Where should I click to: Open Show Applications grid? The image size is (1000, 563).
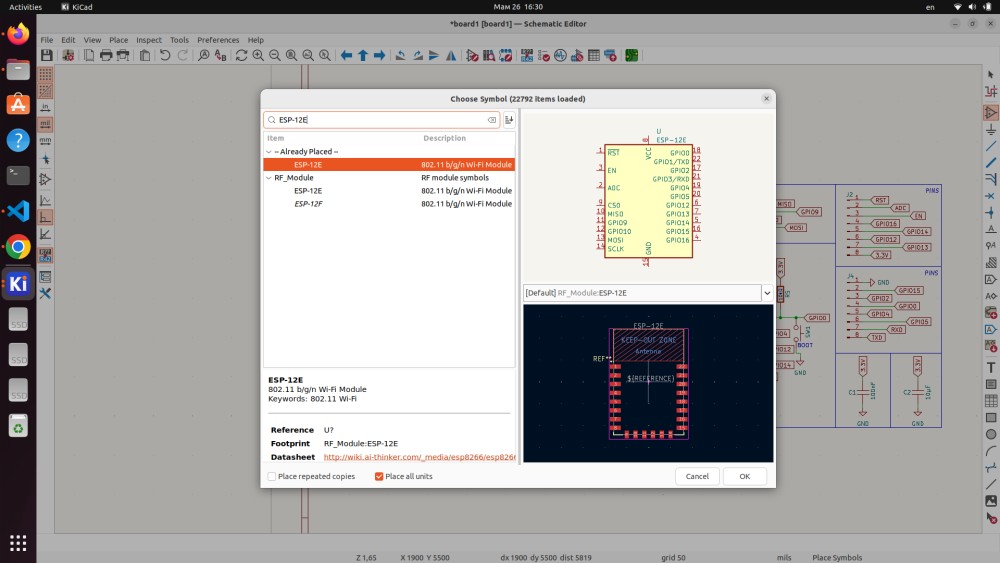coord(18,543)
